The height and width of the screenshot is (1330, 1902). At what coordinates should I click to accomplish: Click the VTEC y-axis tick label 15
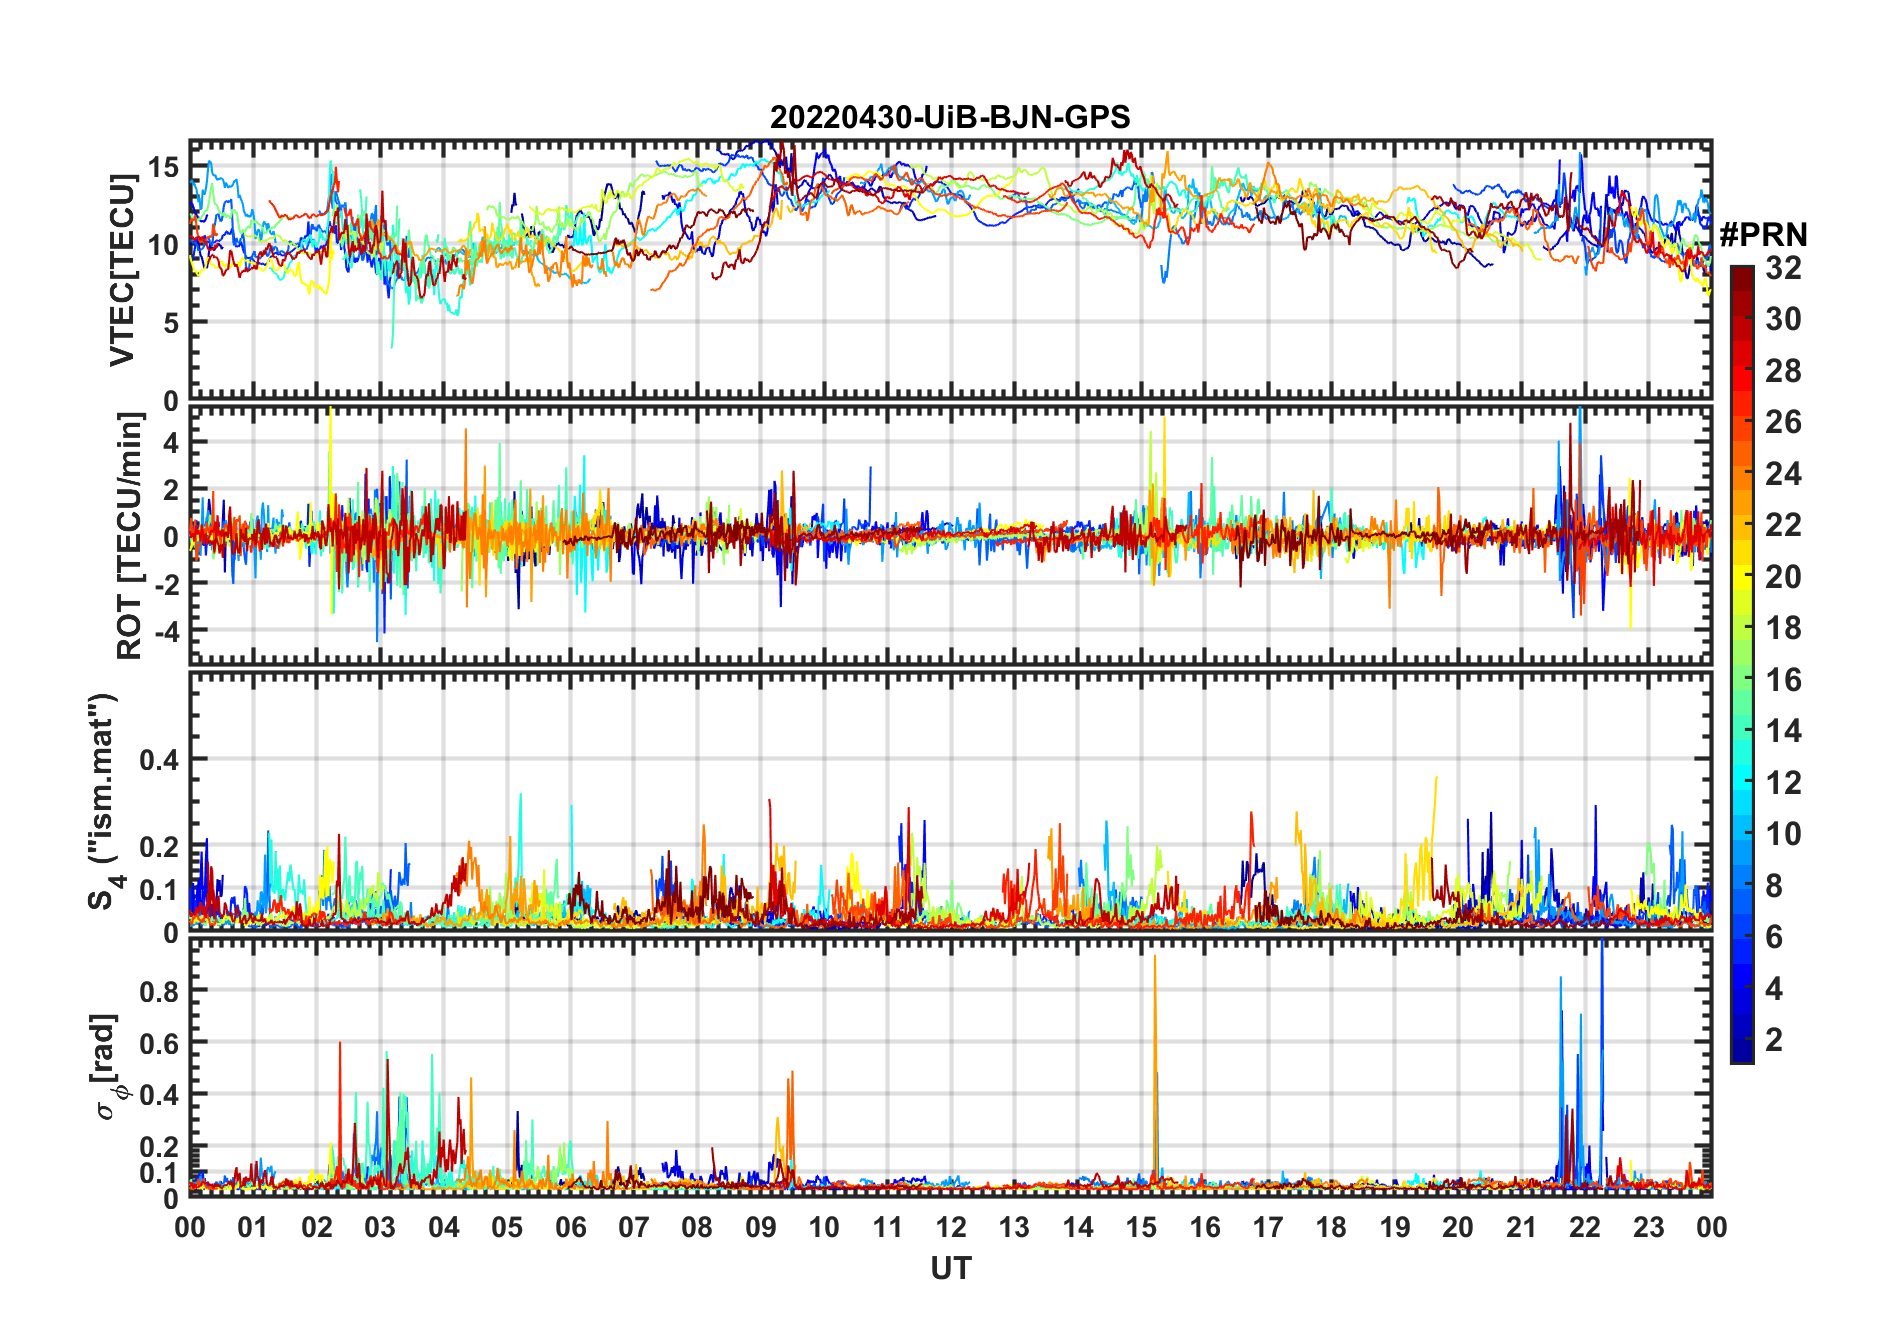click(x=164, y=167)
